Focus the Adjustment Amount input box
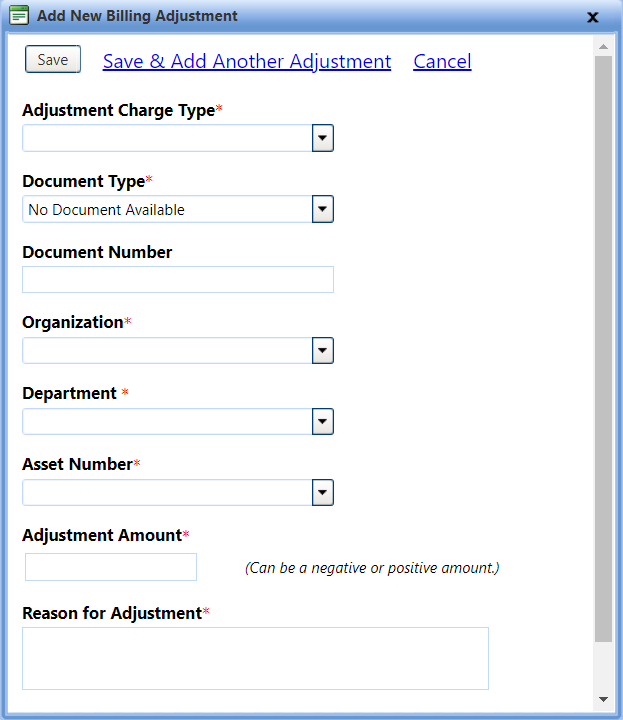Screen dimensions: 623x720 point(111,567)
